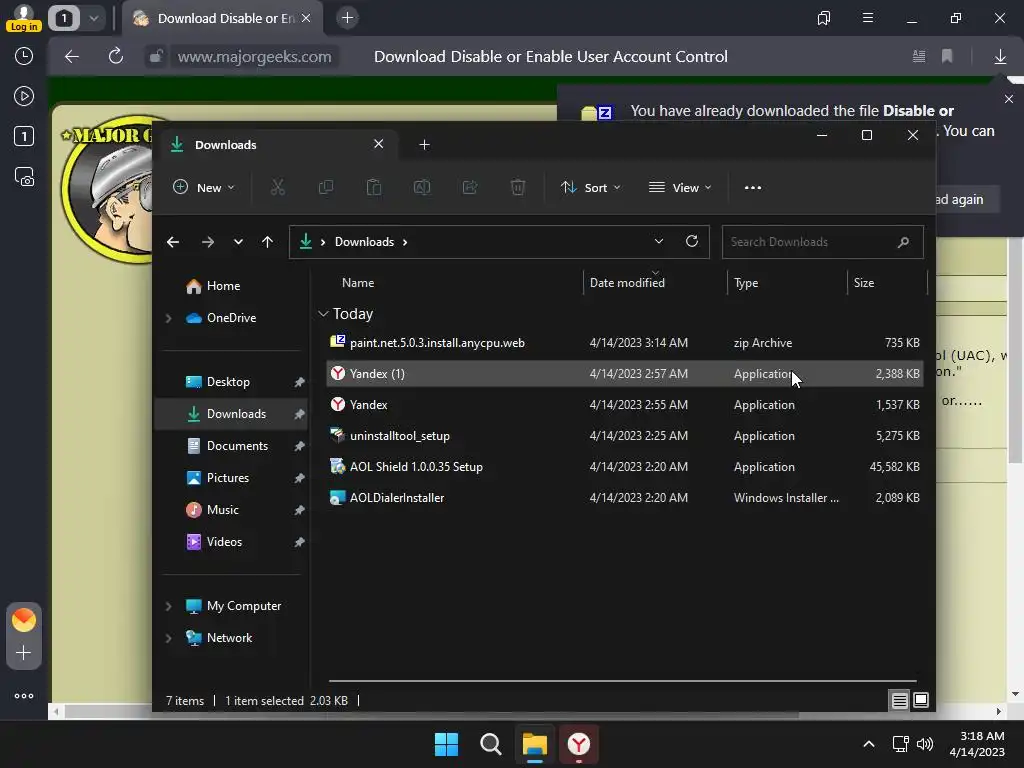Select AOLDialerInstaller file
1024x768 pixels.
(x=624, y=498)
